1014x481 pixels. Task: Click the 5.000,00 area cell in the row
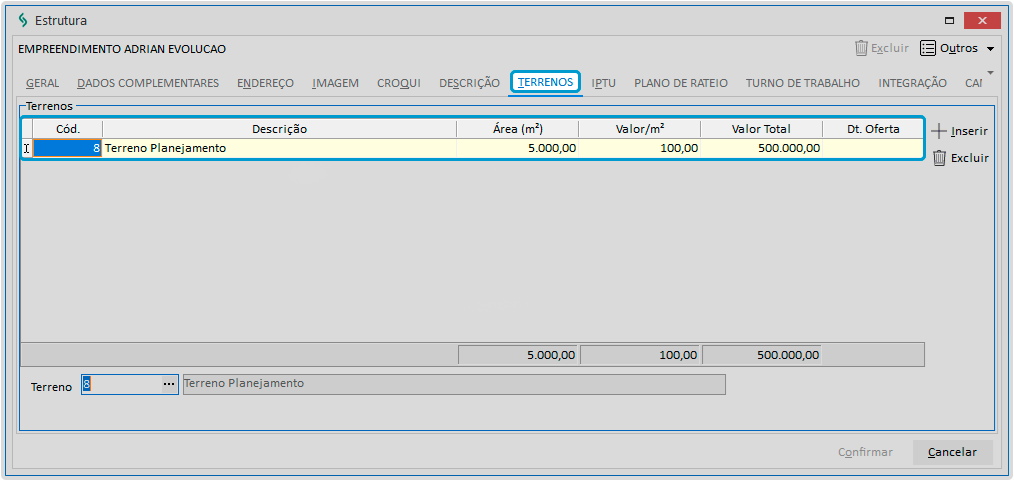click(517, 149)
